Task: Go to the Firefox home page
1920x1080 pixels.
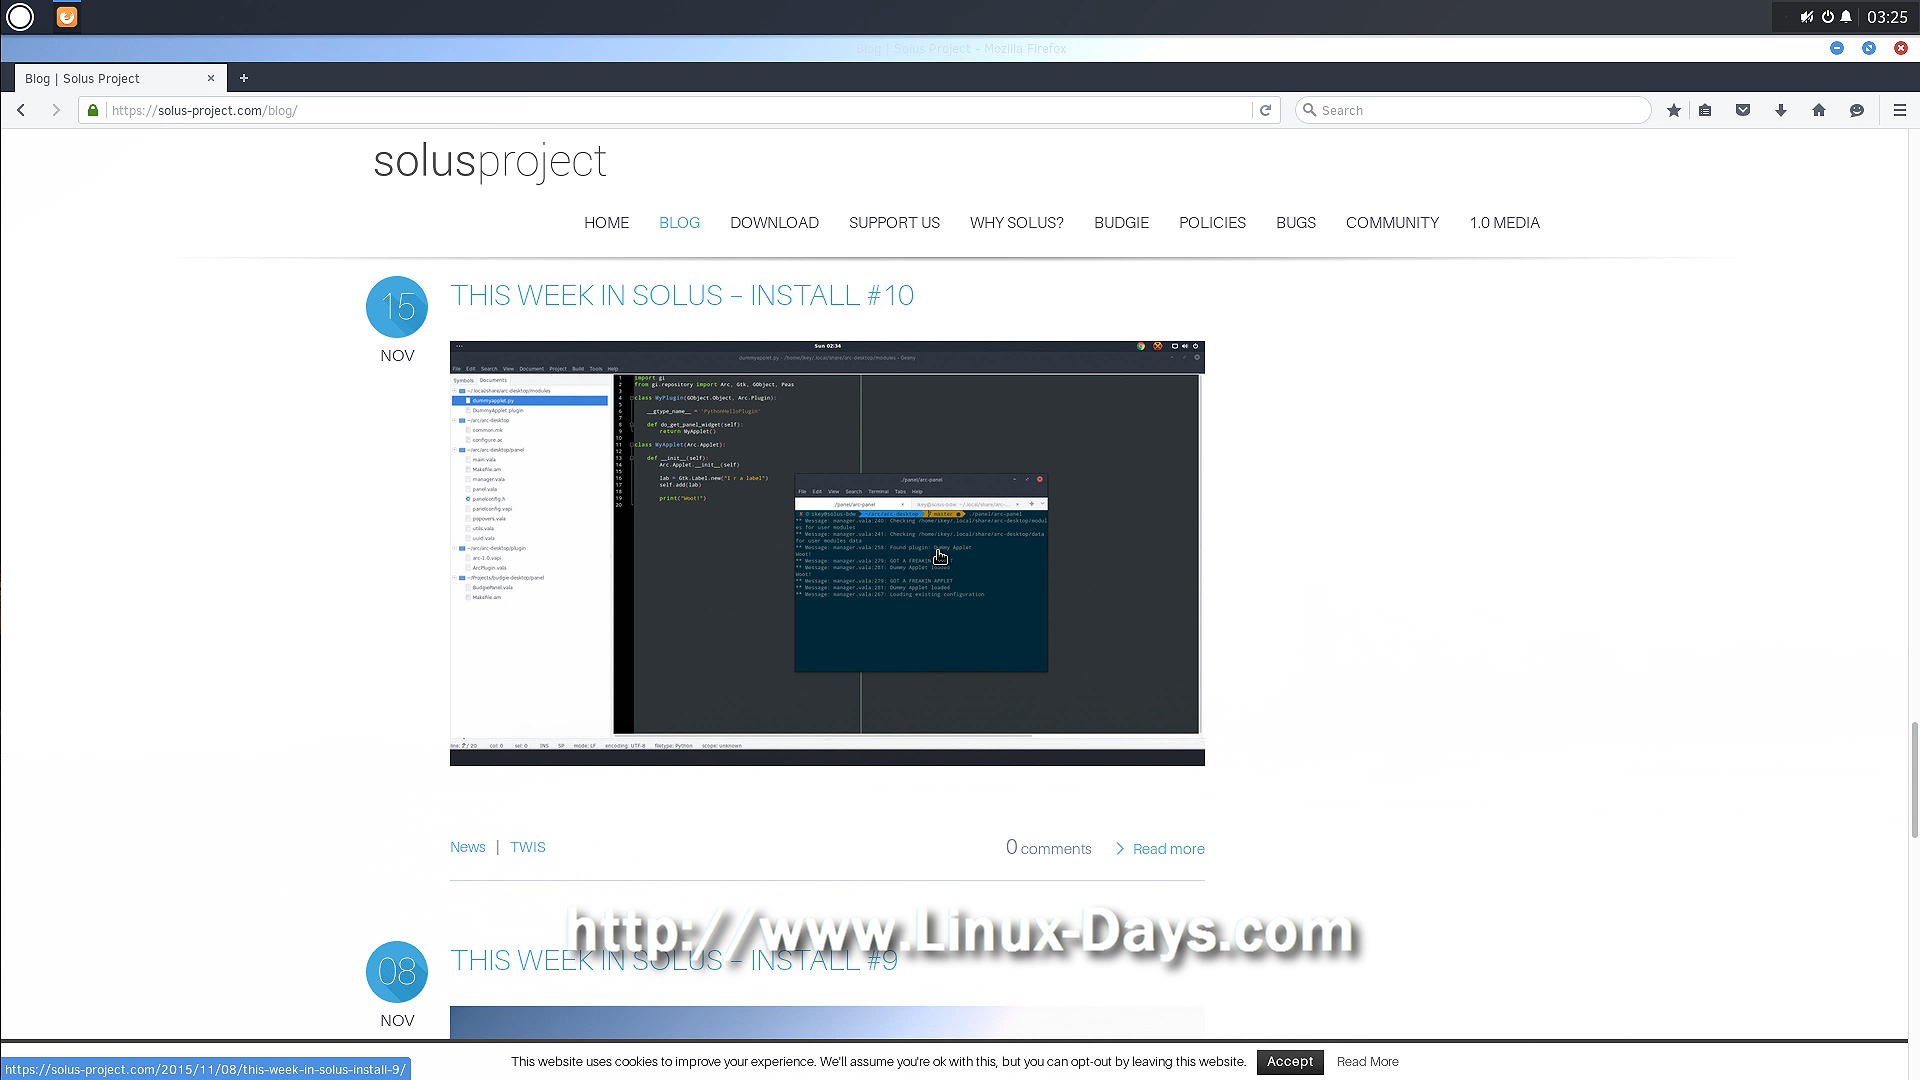Action: 1819,110
